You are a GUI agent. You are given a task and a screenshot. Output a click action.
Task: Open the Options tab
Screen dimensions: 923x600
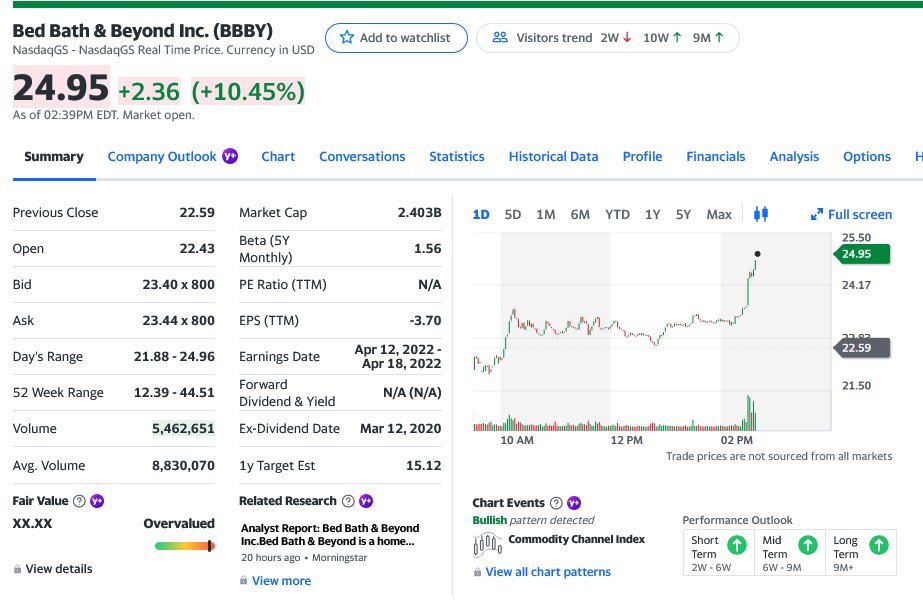tap(866, 157)
